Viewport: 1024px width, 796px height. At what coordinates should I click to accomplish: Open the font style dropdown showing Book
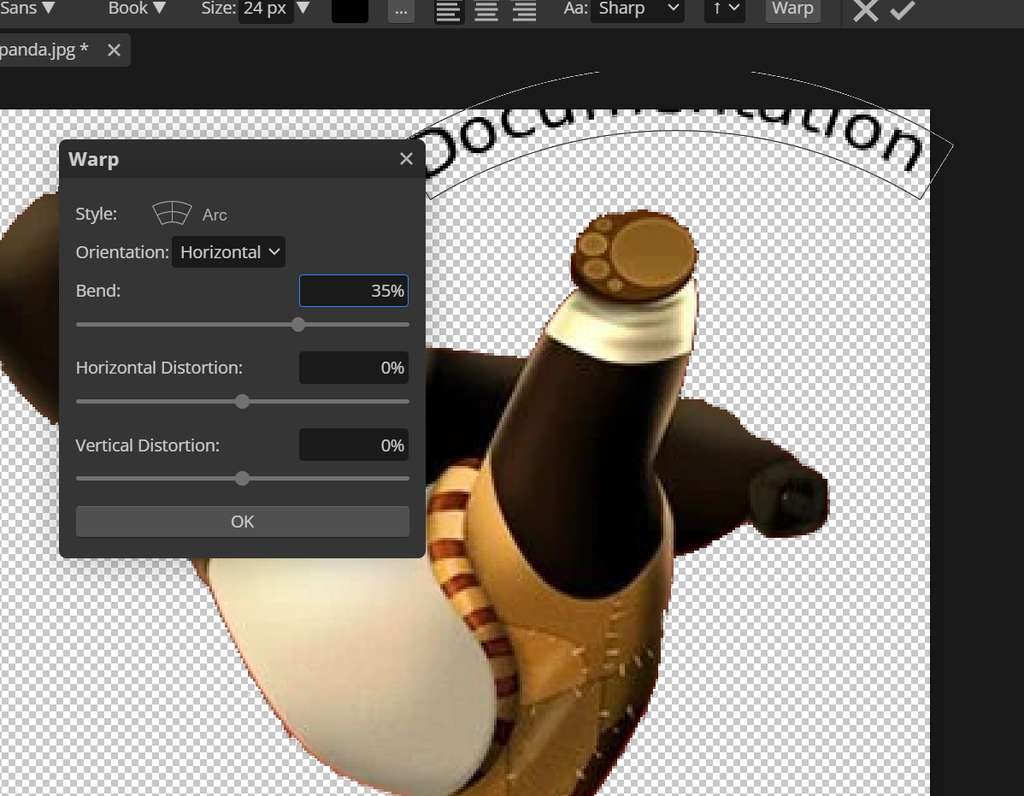tap(136, 8)
